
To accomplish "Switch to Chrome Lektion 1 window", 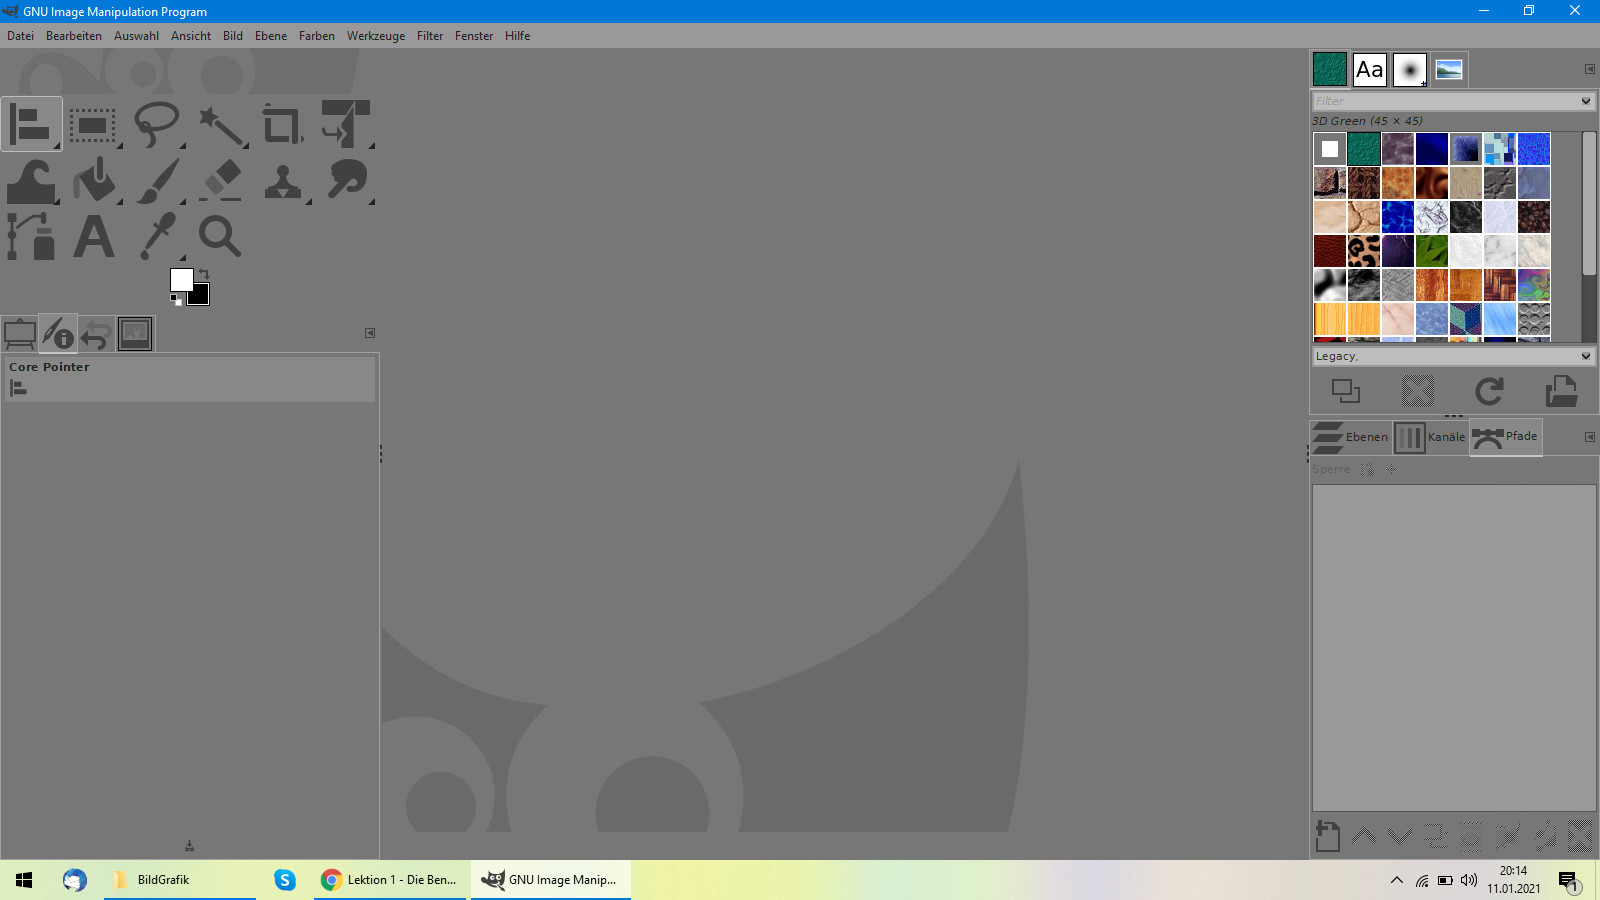I will coord(390,880).
